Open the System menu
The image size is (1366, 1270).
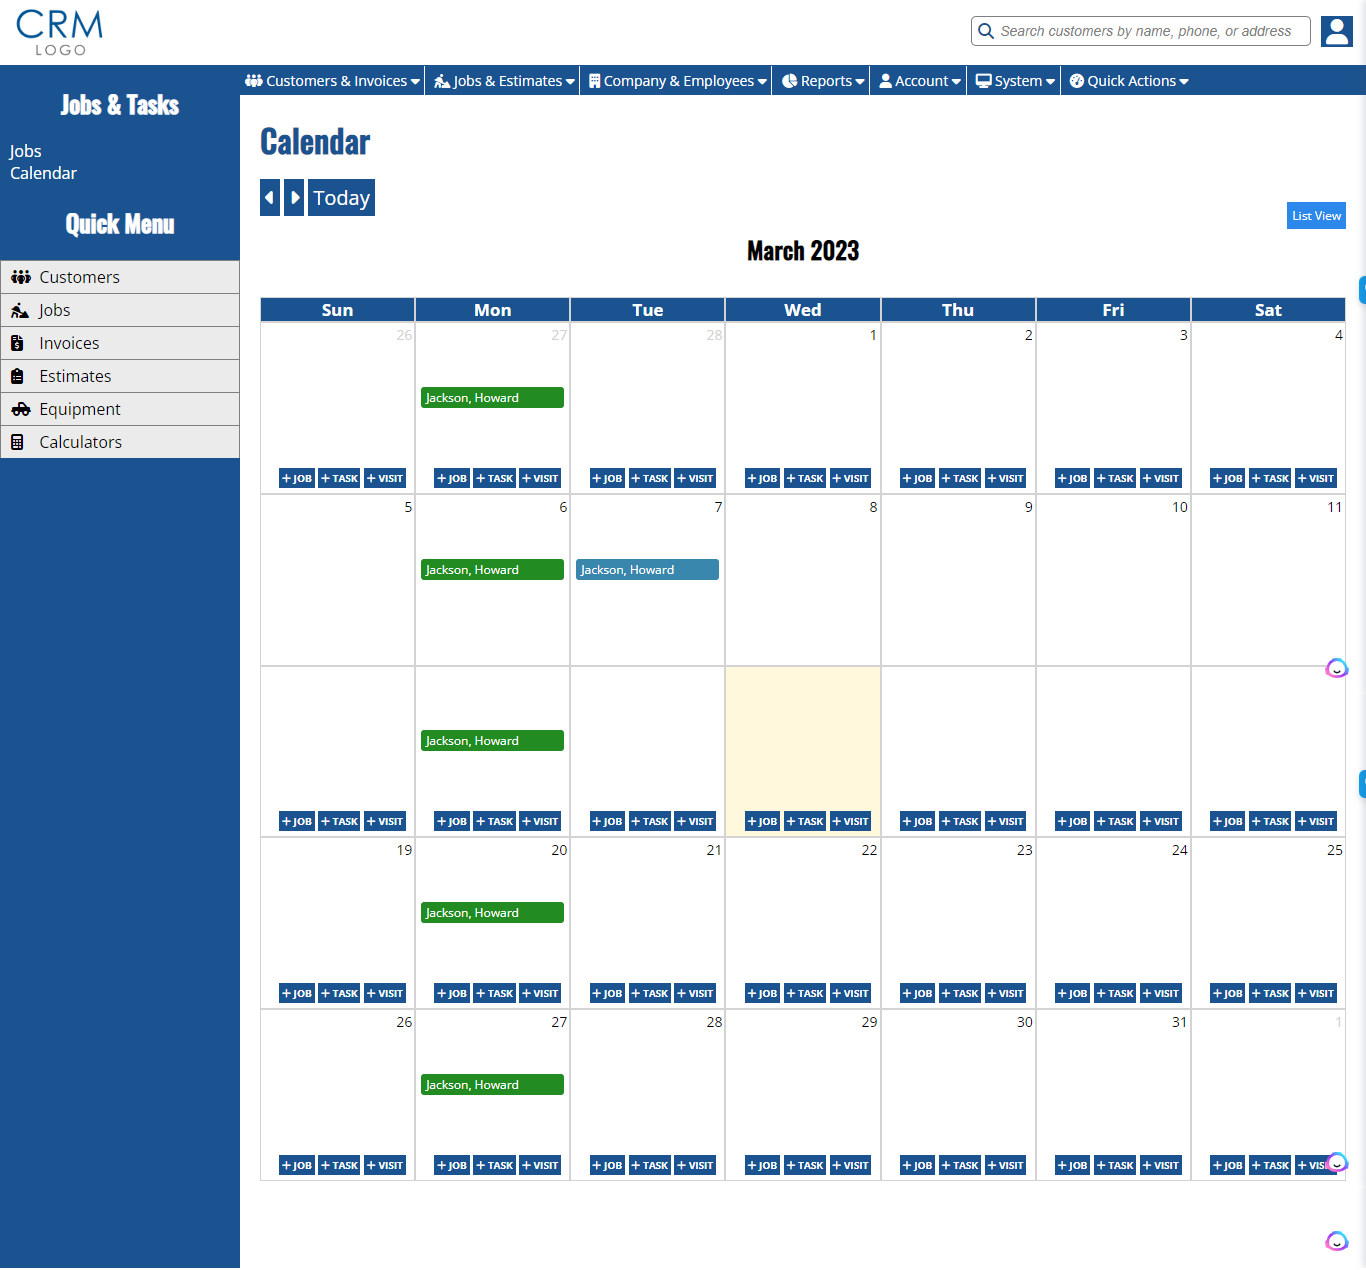(1015, 81)
